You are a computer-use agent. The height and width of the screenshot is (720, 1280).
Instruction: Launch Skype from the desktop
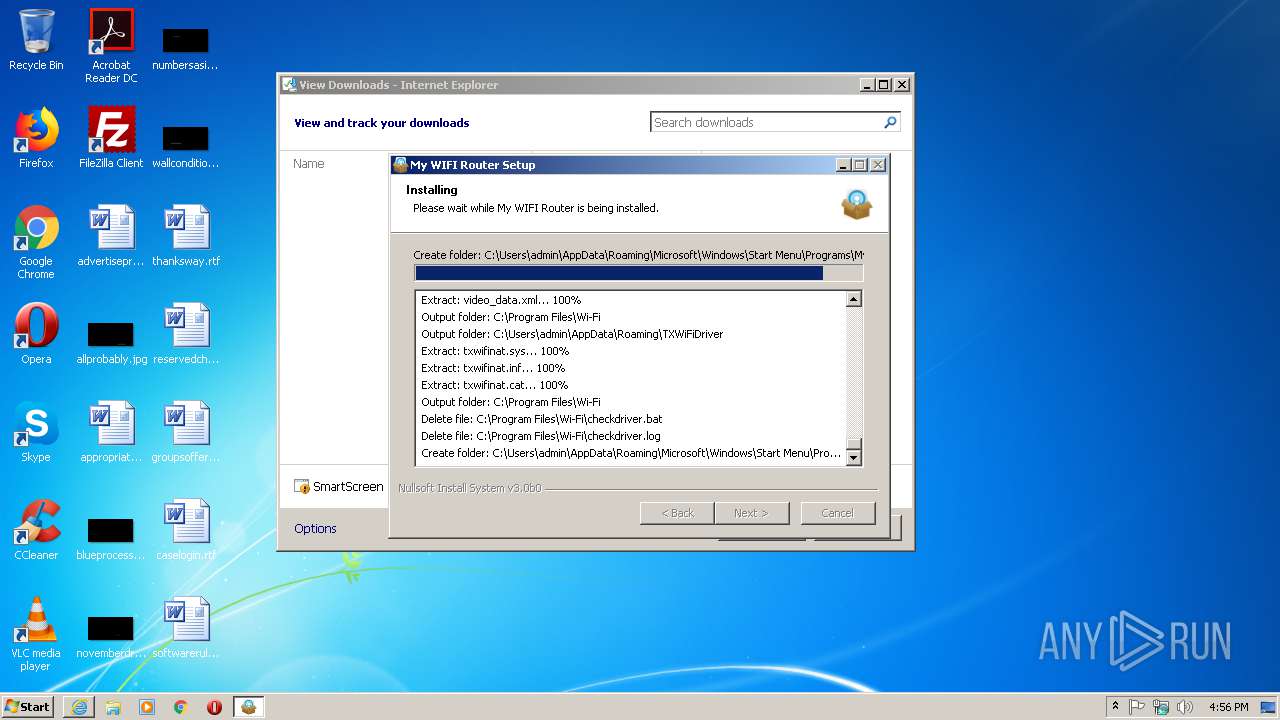coord(36,432)
